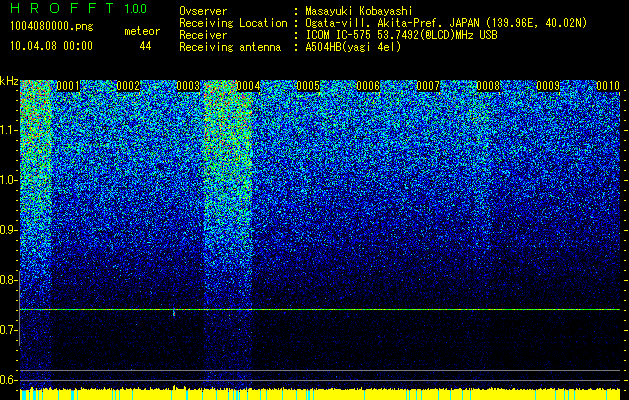Image resolution: width=629 pixels, height=400 pixels.
Task: Click the timestamp 10.04.08 00:00
Action: pyautogui.click(x=51, y=46)
